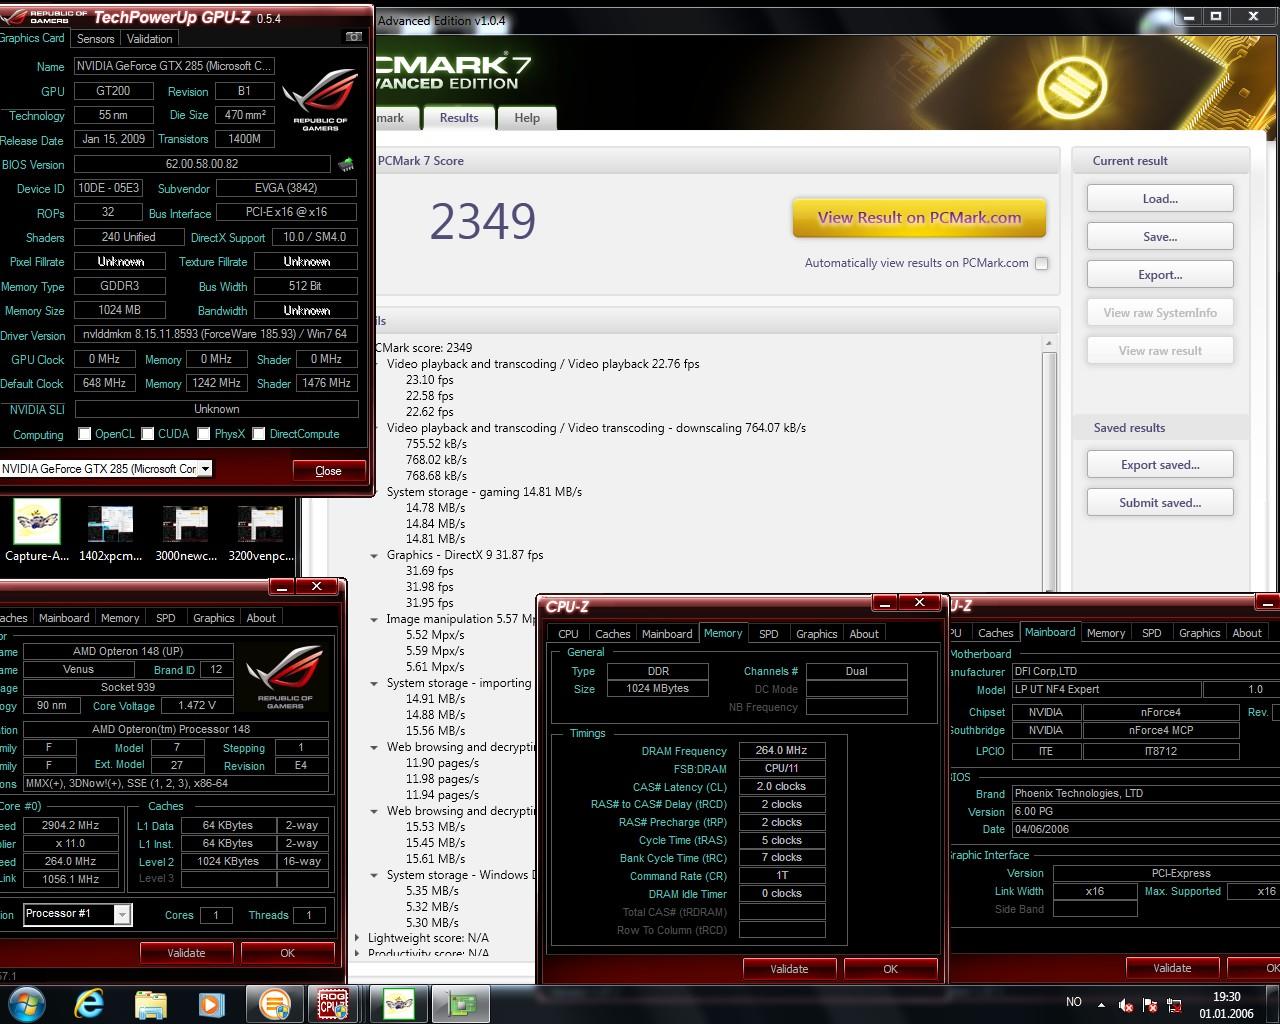This screenshot has width=1280, height=1024.
Task: Collapse the System storage - Windows result
Action: point(374,875)
